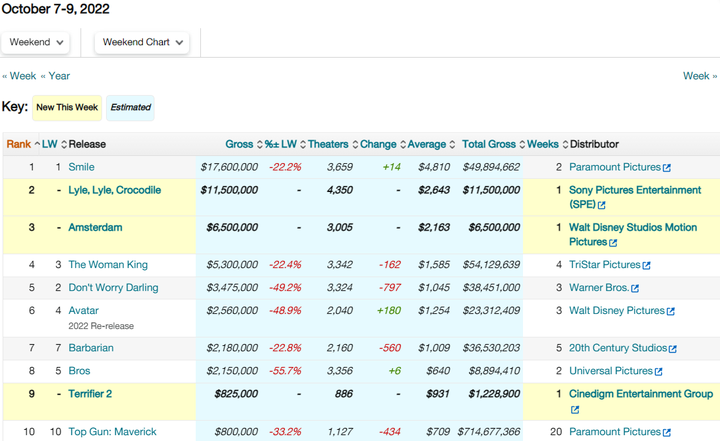
Task: Sort table by Theaters column header
Action: 327,144
